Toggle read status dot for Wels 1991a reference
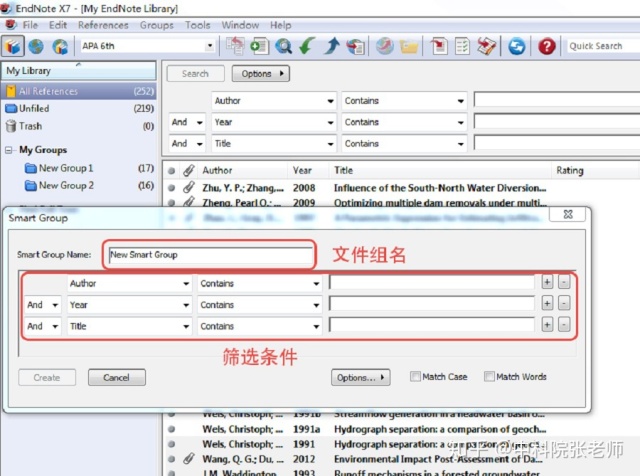This screenshot has height=476, width=640. coord(171,429)
